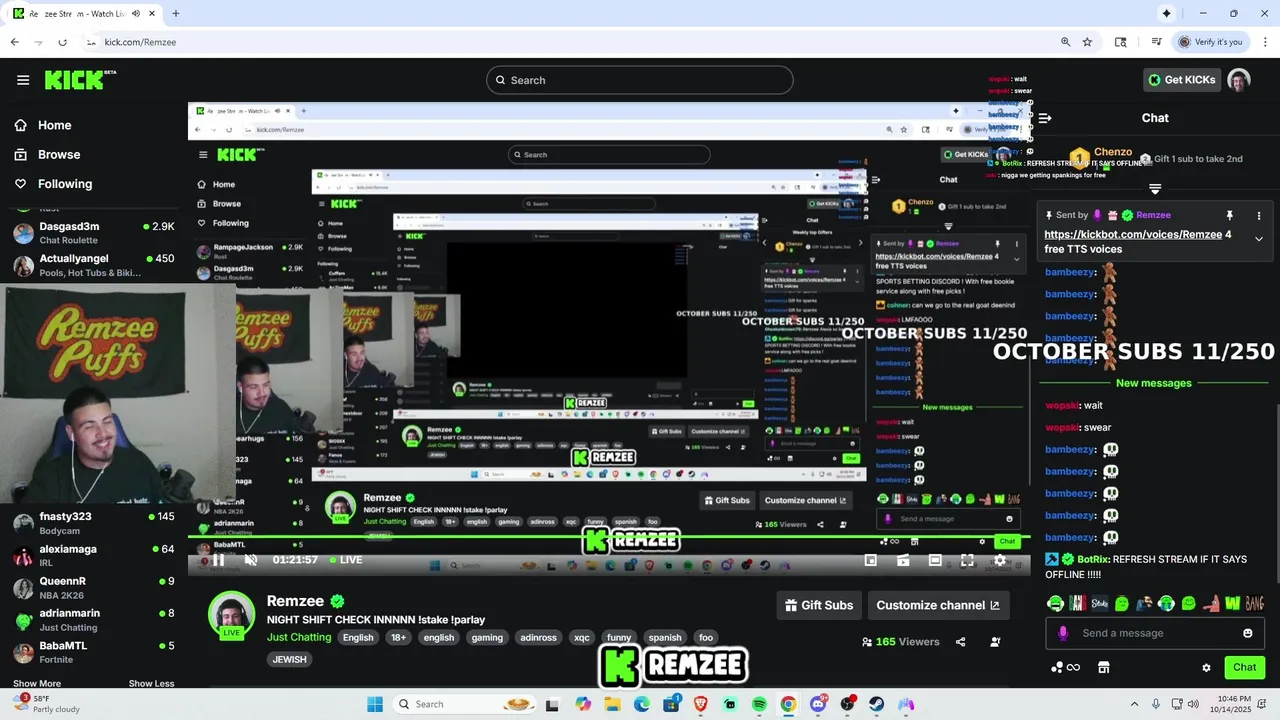Open the user profile avatar menu
This screenshot has width=1280, height=720.
(x=1239, y=80)
